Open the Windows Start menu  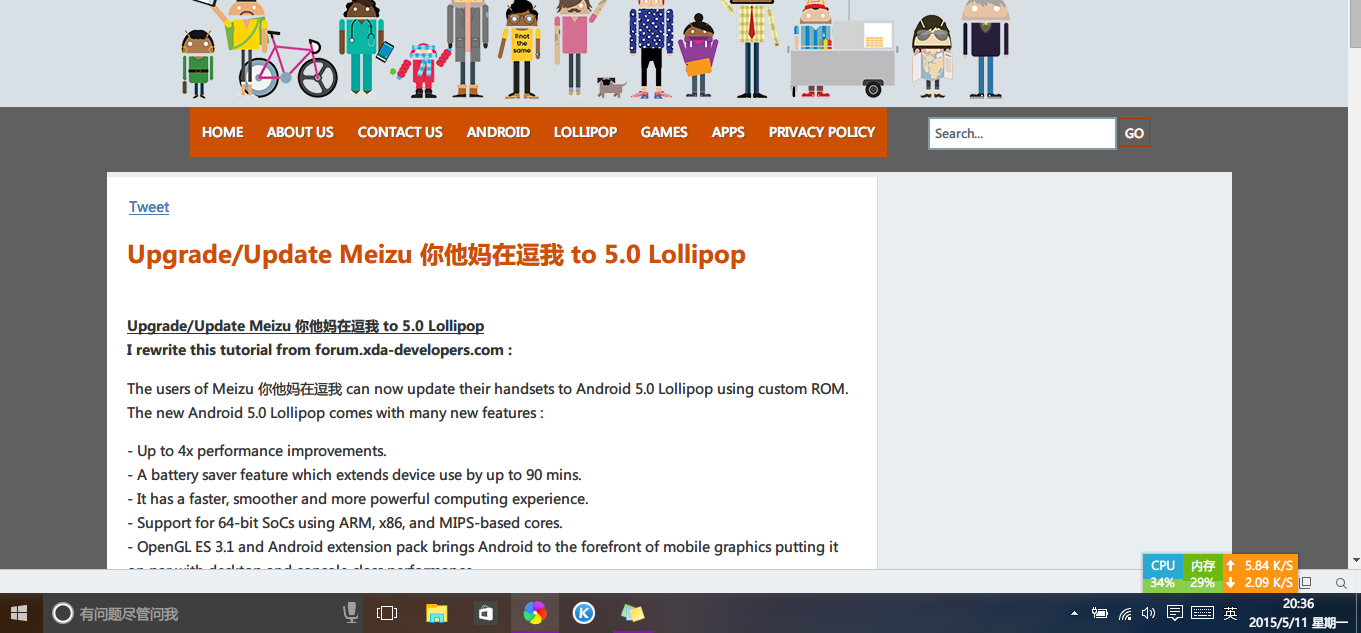point(20,613)
